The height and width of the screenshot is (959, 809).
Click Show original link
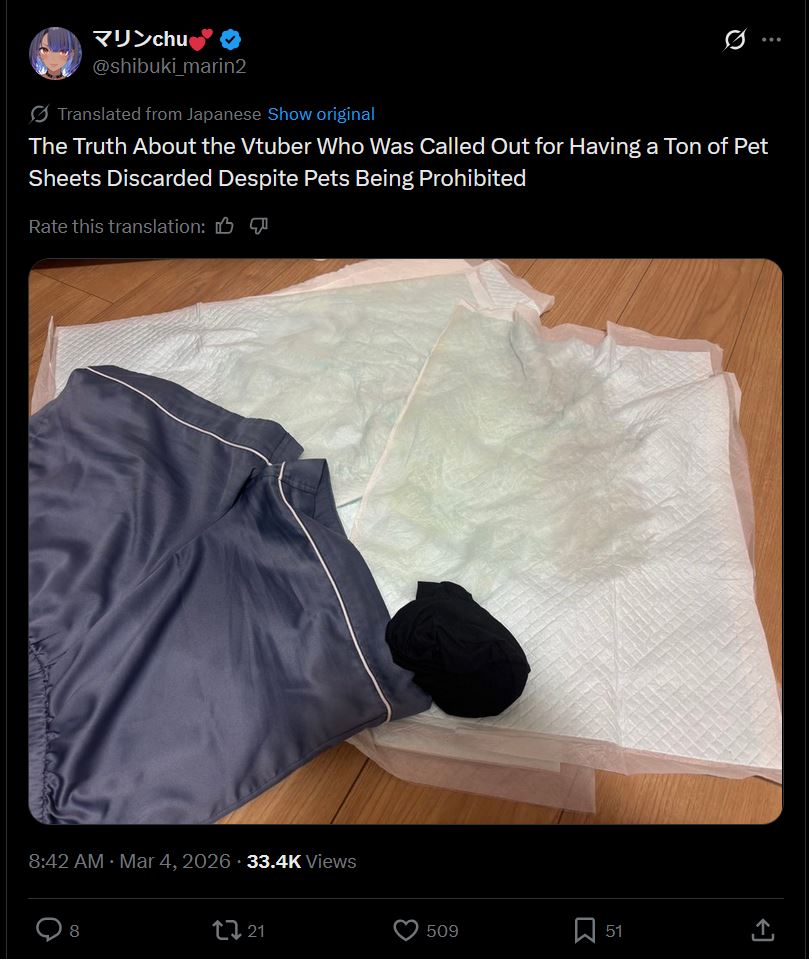point(321,114)
